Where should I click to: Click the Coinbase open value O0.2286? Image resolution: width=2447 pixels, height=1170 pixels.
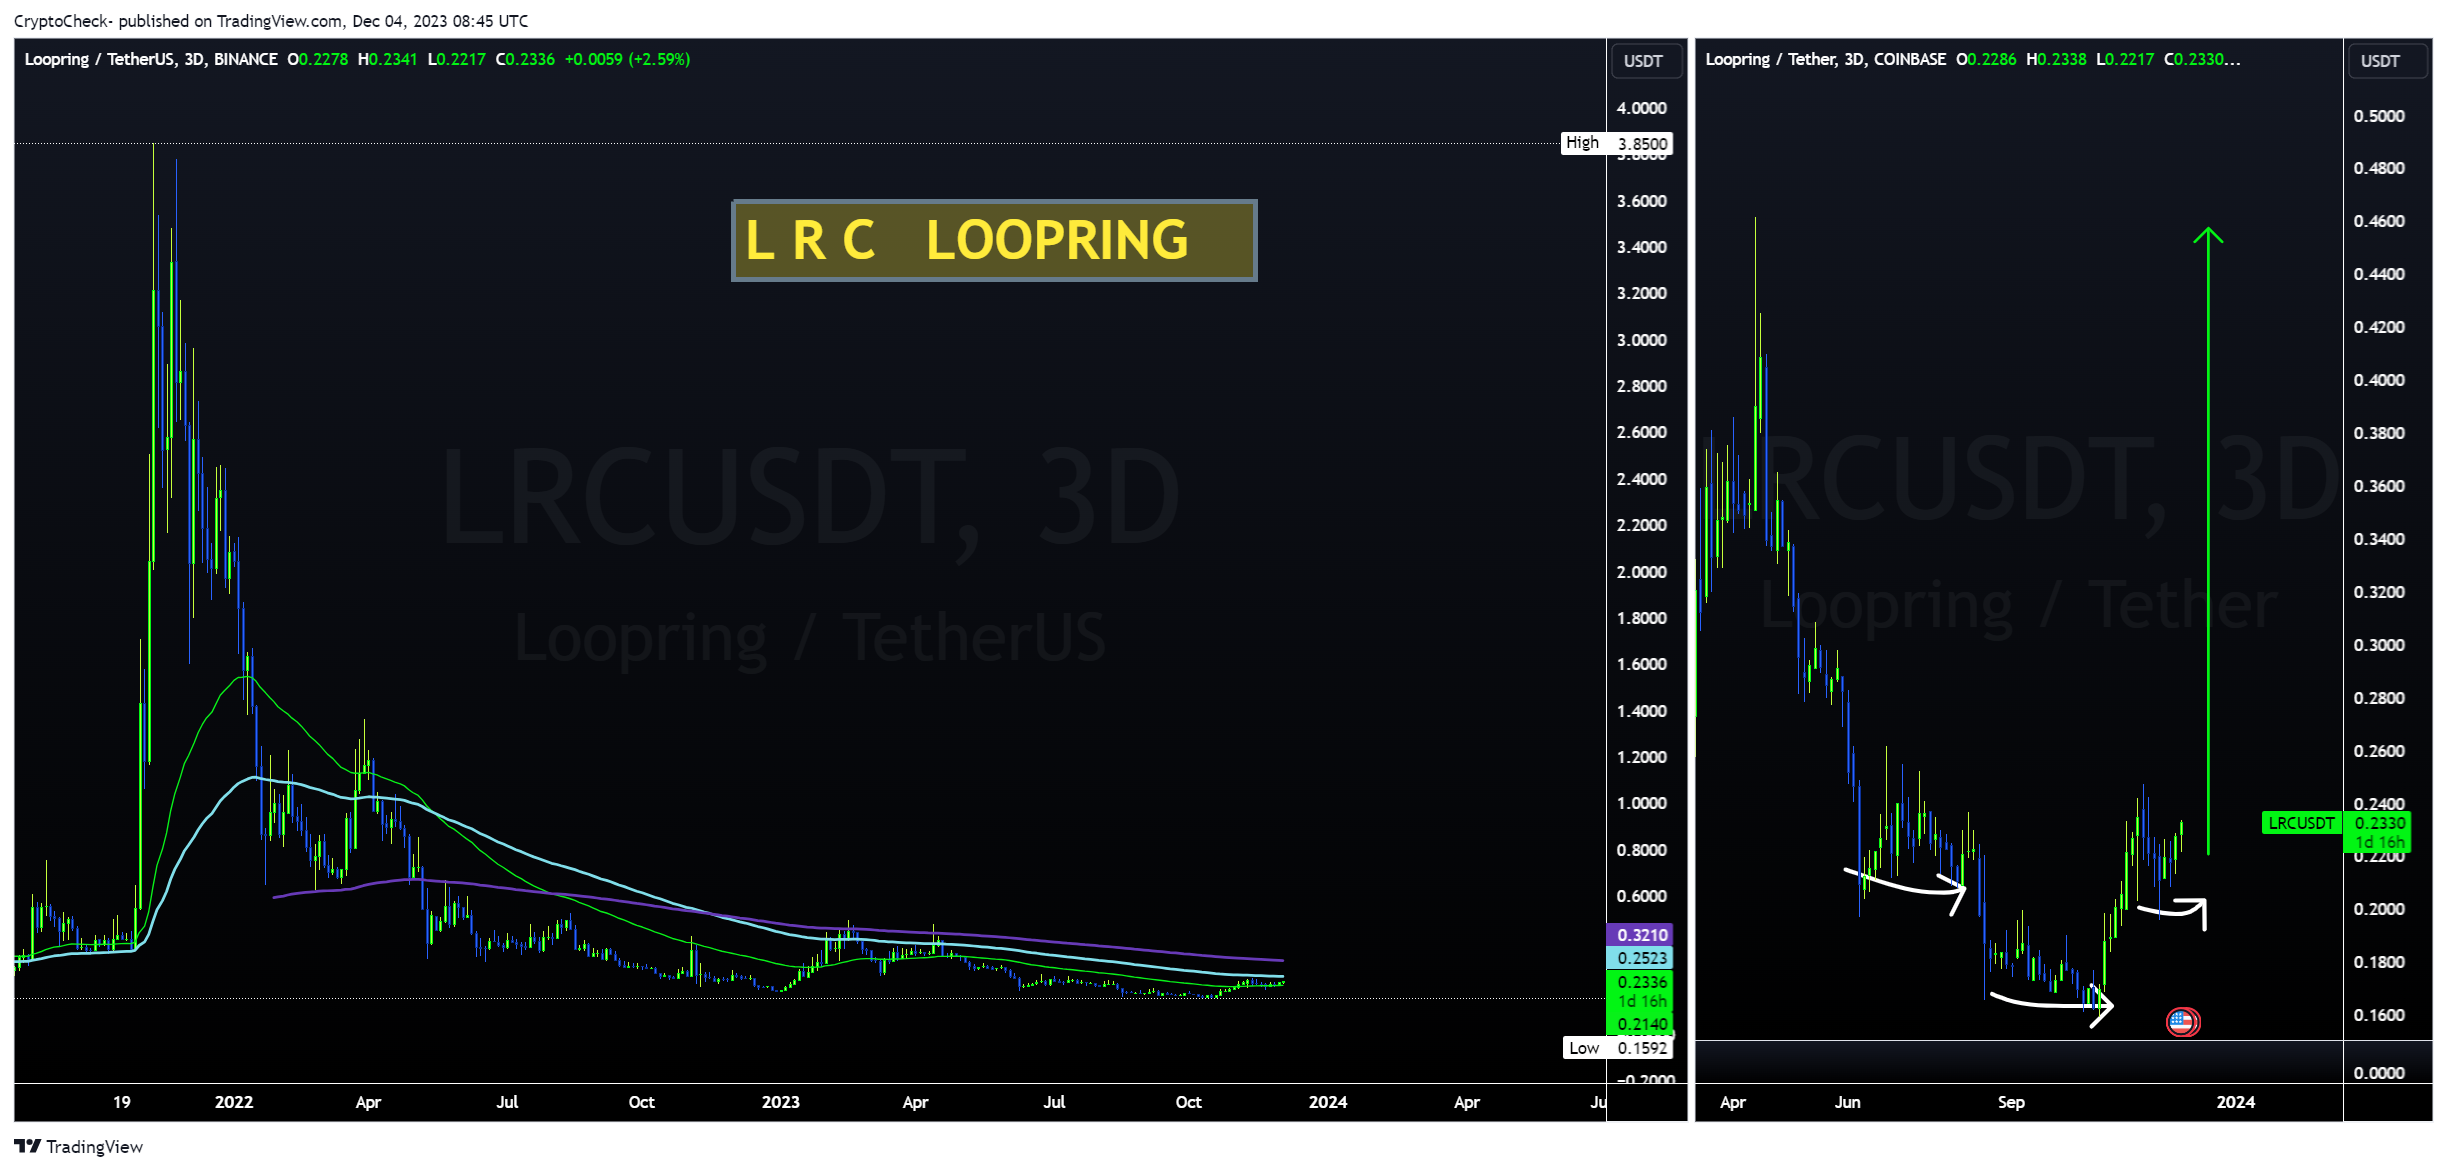click(x=1986, y=59)
